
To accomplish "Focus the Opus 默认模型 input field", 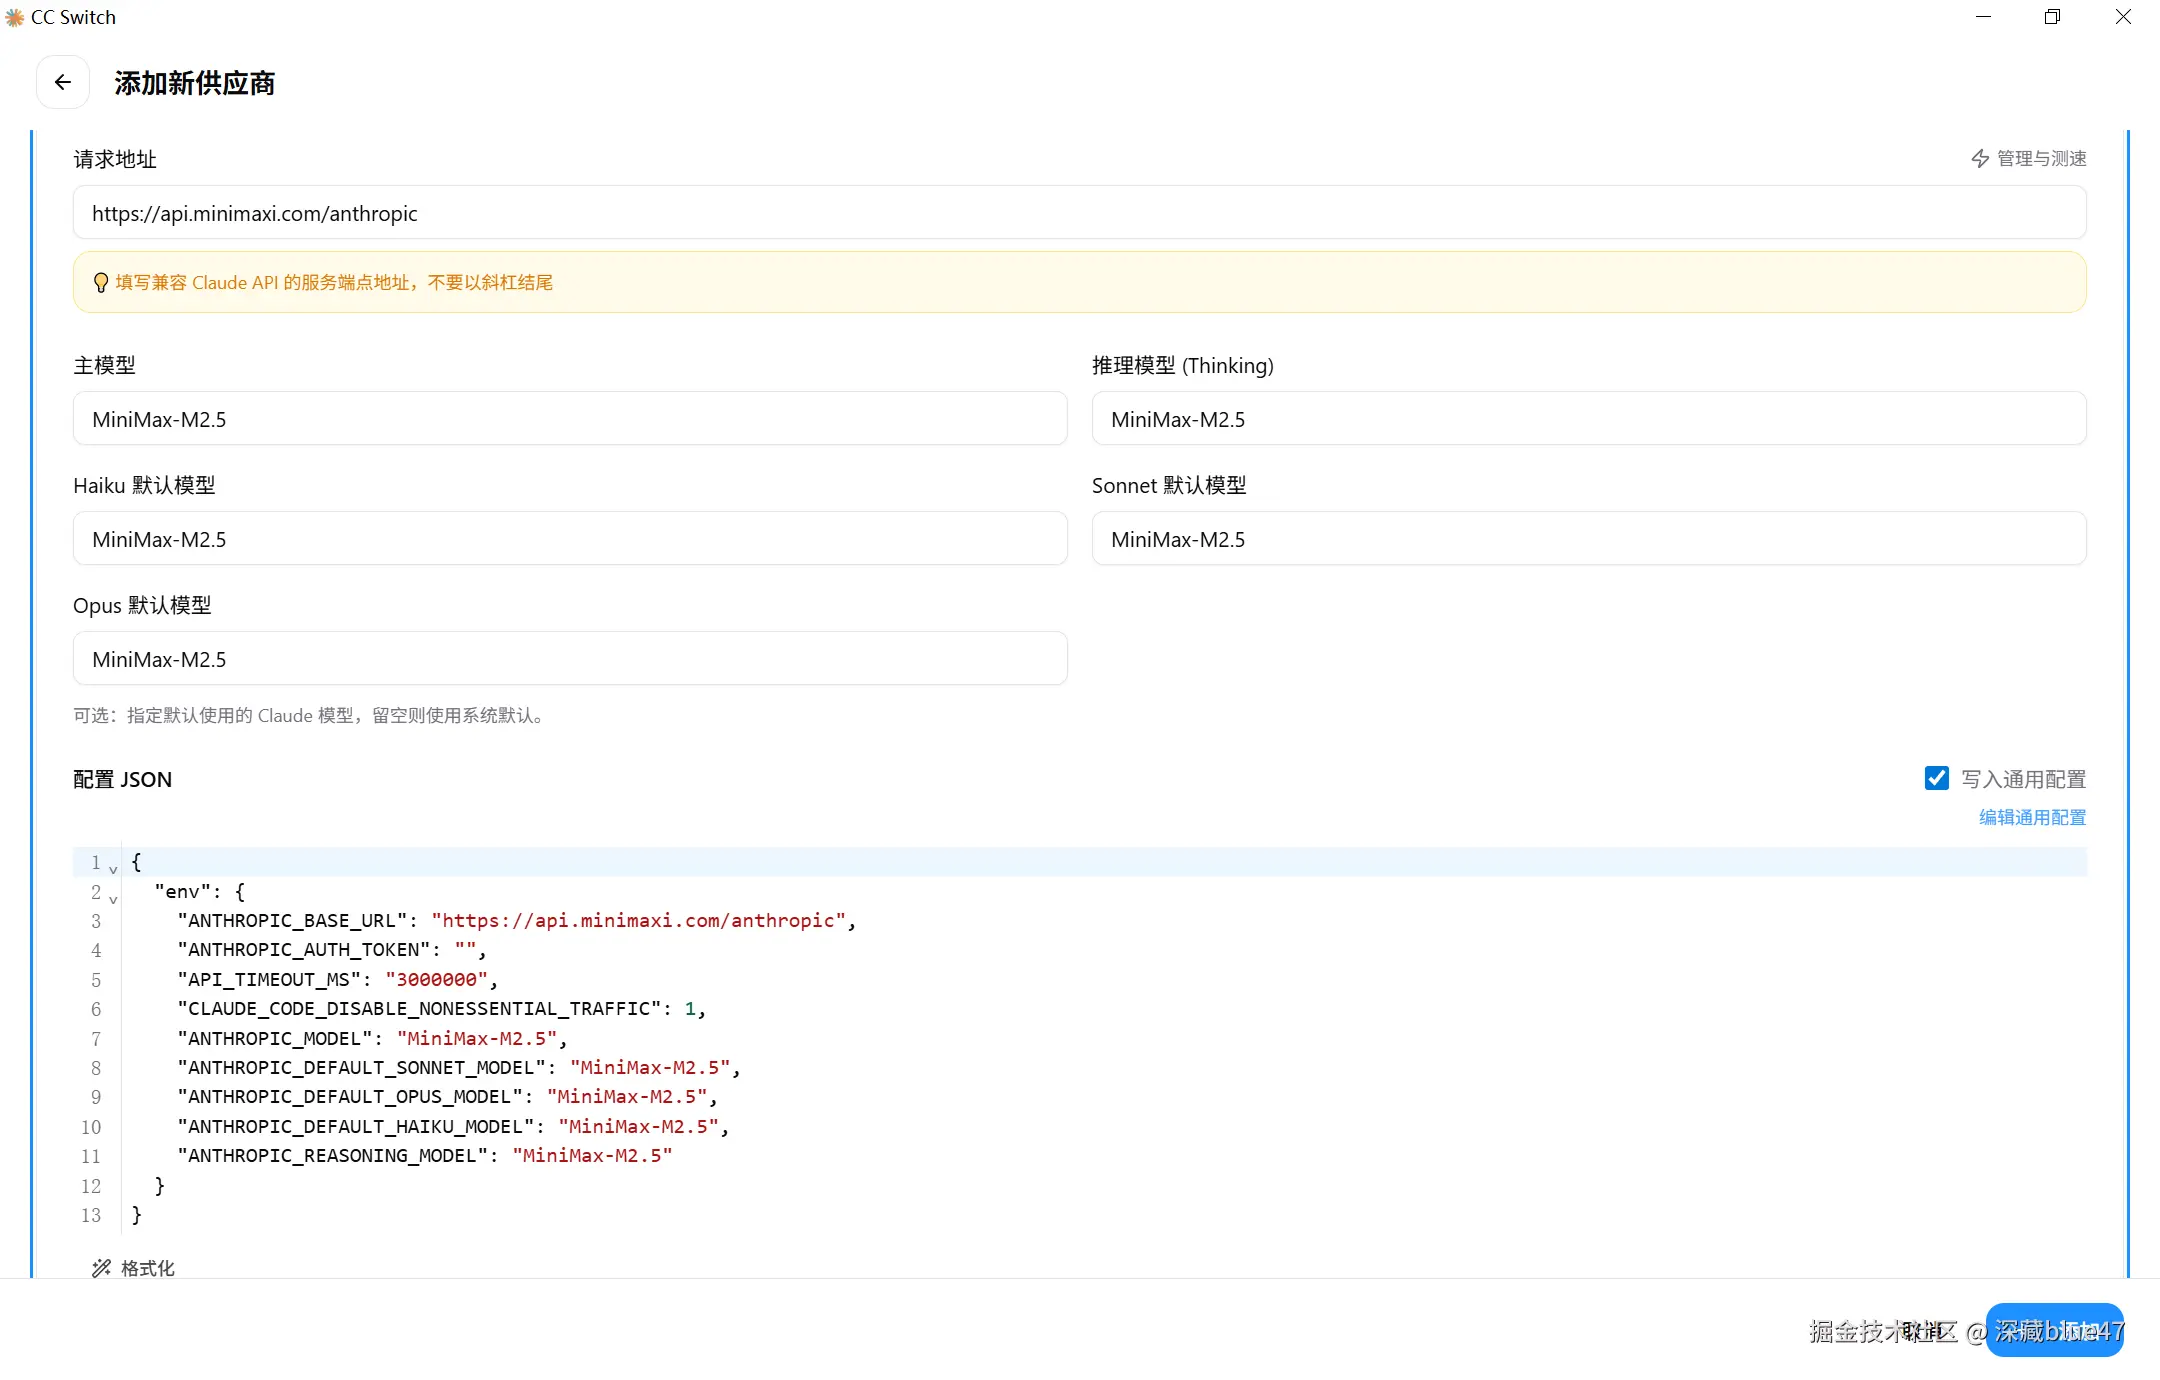I will [569, 659].
